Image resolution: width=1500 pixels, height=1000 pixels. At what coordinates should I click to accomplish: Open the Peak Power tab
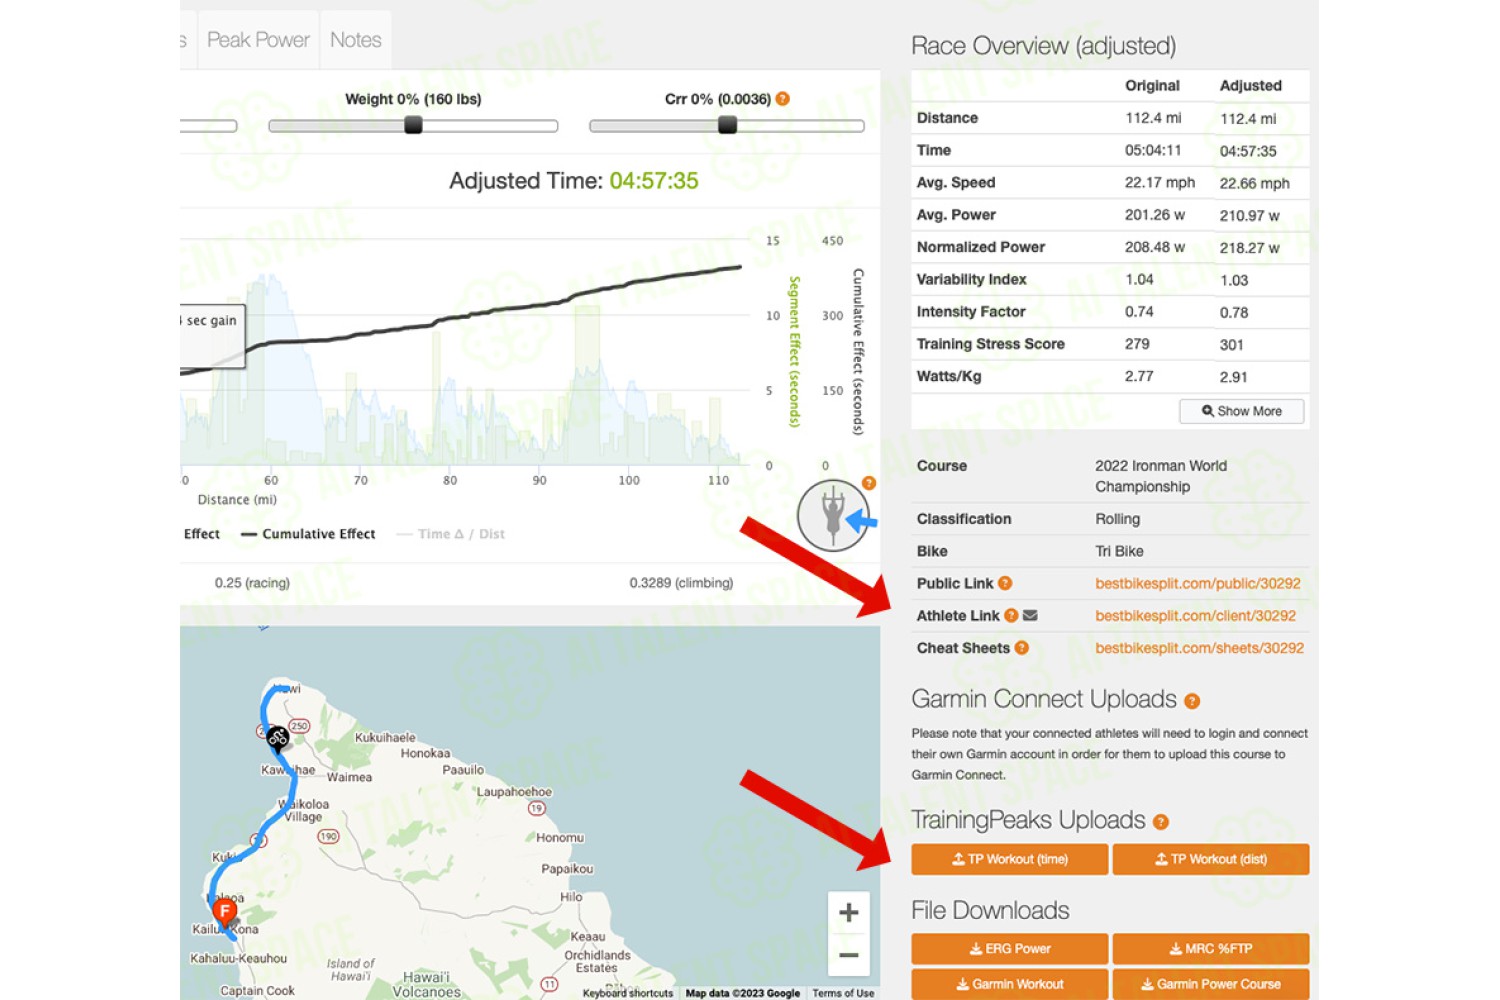(x=258, y=40)
